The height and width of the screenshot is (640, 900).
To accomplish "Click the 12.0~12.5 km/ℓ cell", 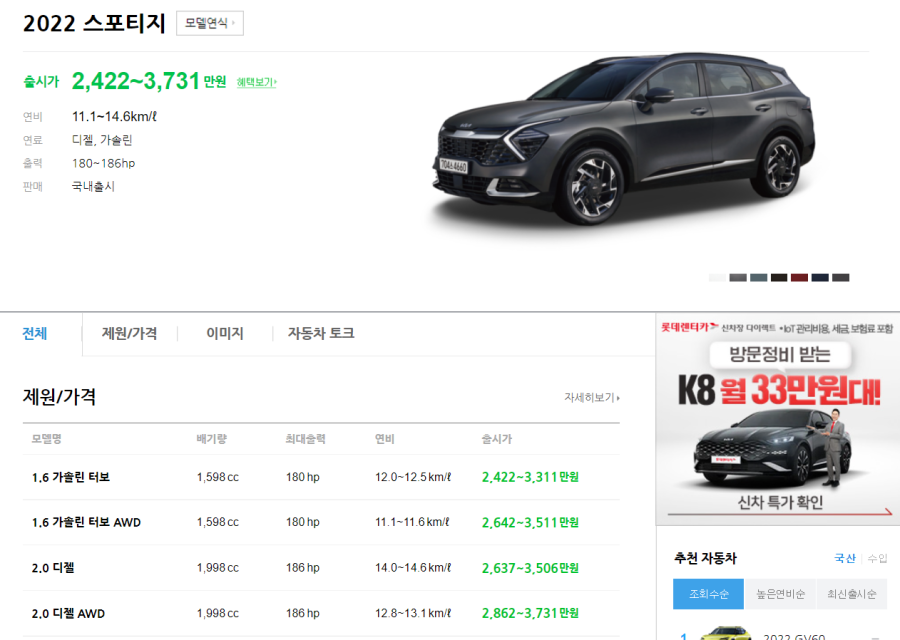I will click(413, 477).
